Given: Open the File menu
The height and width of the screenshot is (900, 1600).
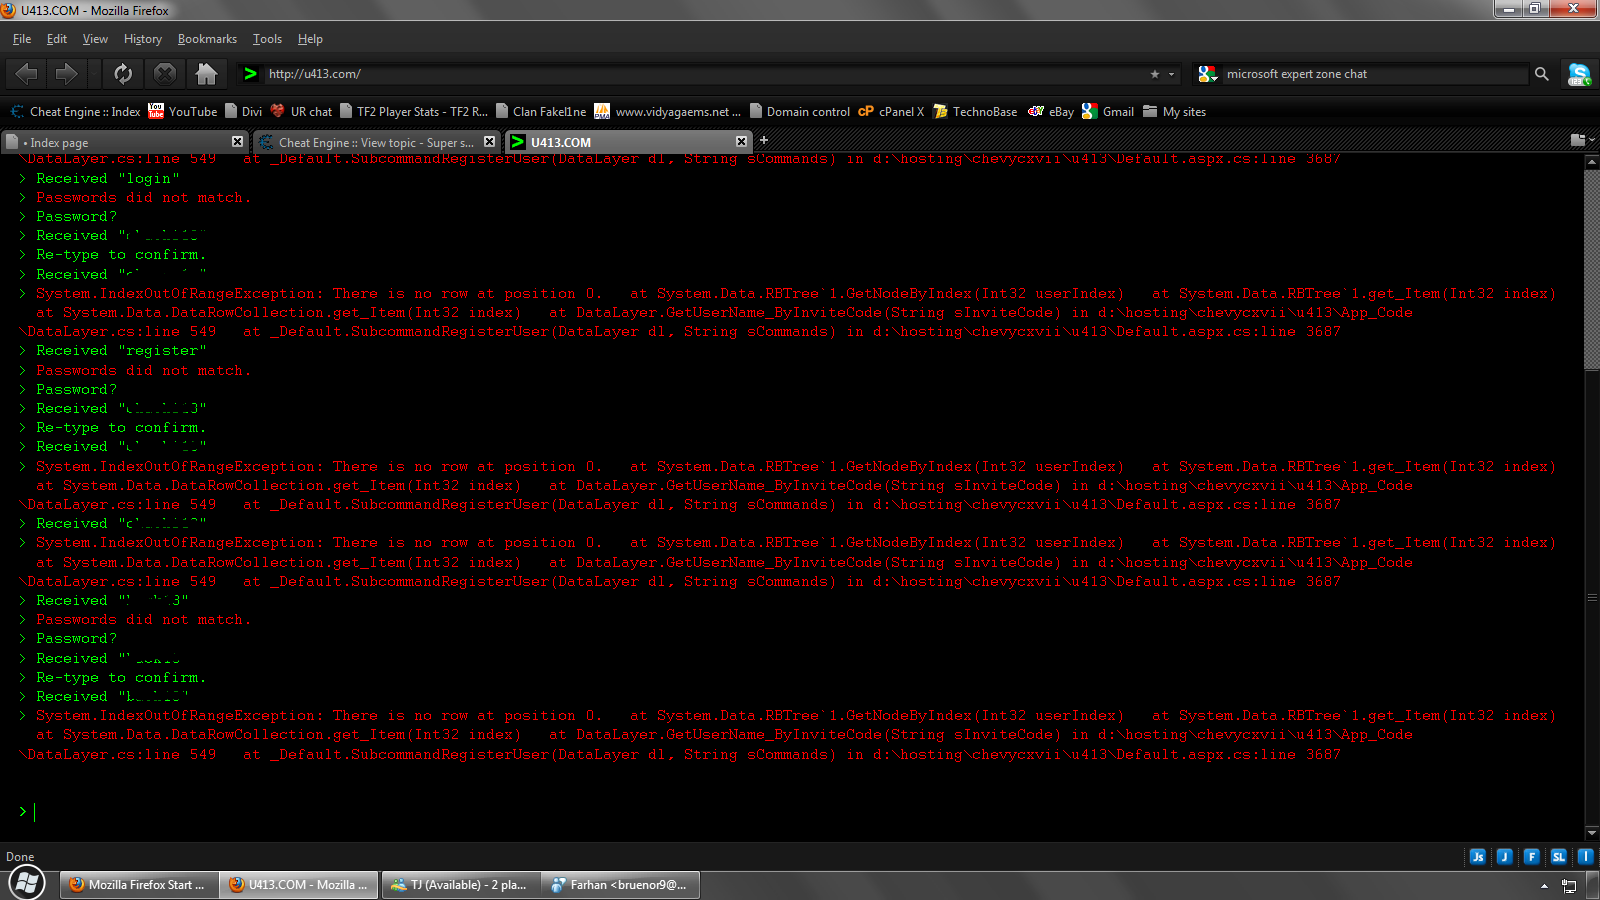Looking at the screenshot, I should point(22,39).
